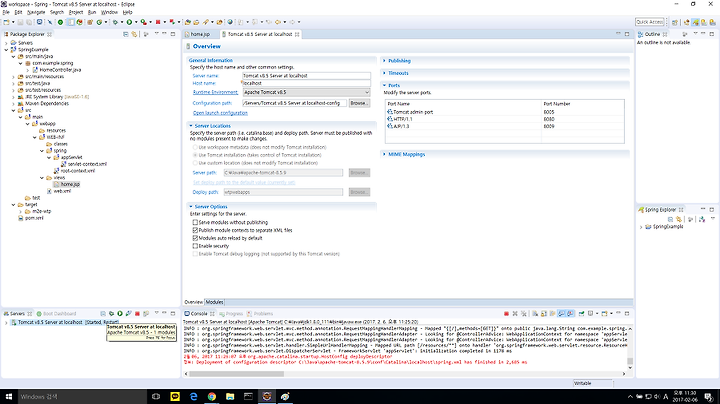Toggle Modules auto reload by default
Image resolution: width=720 pixels, height=404 pixels.
[x=195, y=238]
